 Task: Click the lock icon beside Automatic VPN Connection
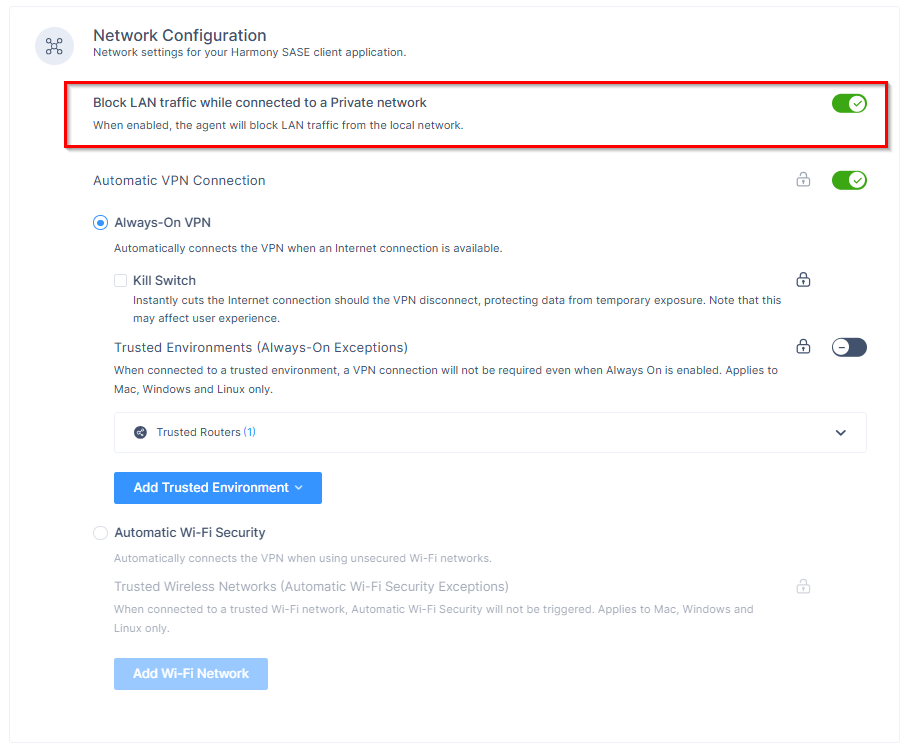(x=803, y=181)
